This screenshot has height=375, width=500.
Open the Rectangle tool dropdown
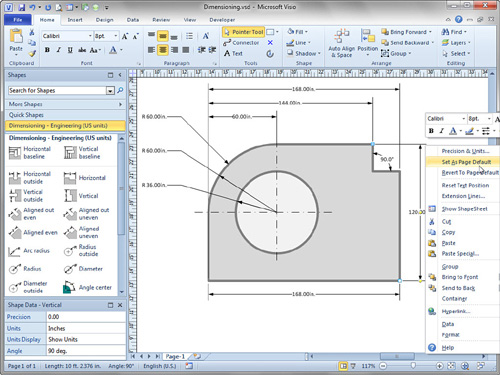coord(277,32)
